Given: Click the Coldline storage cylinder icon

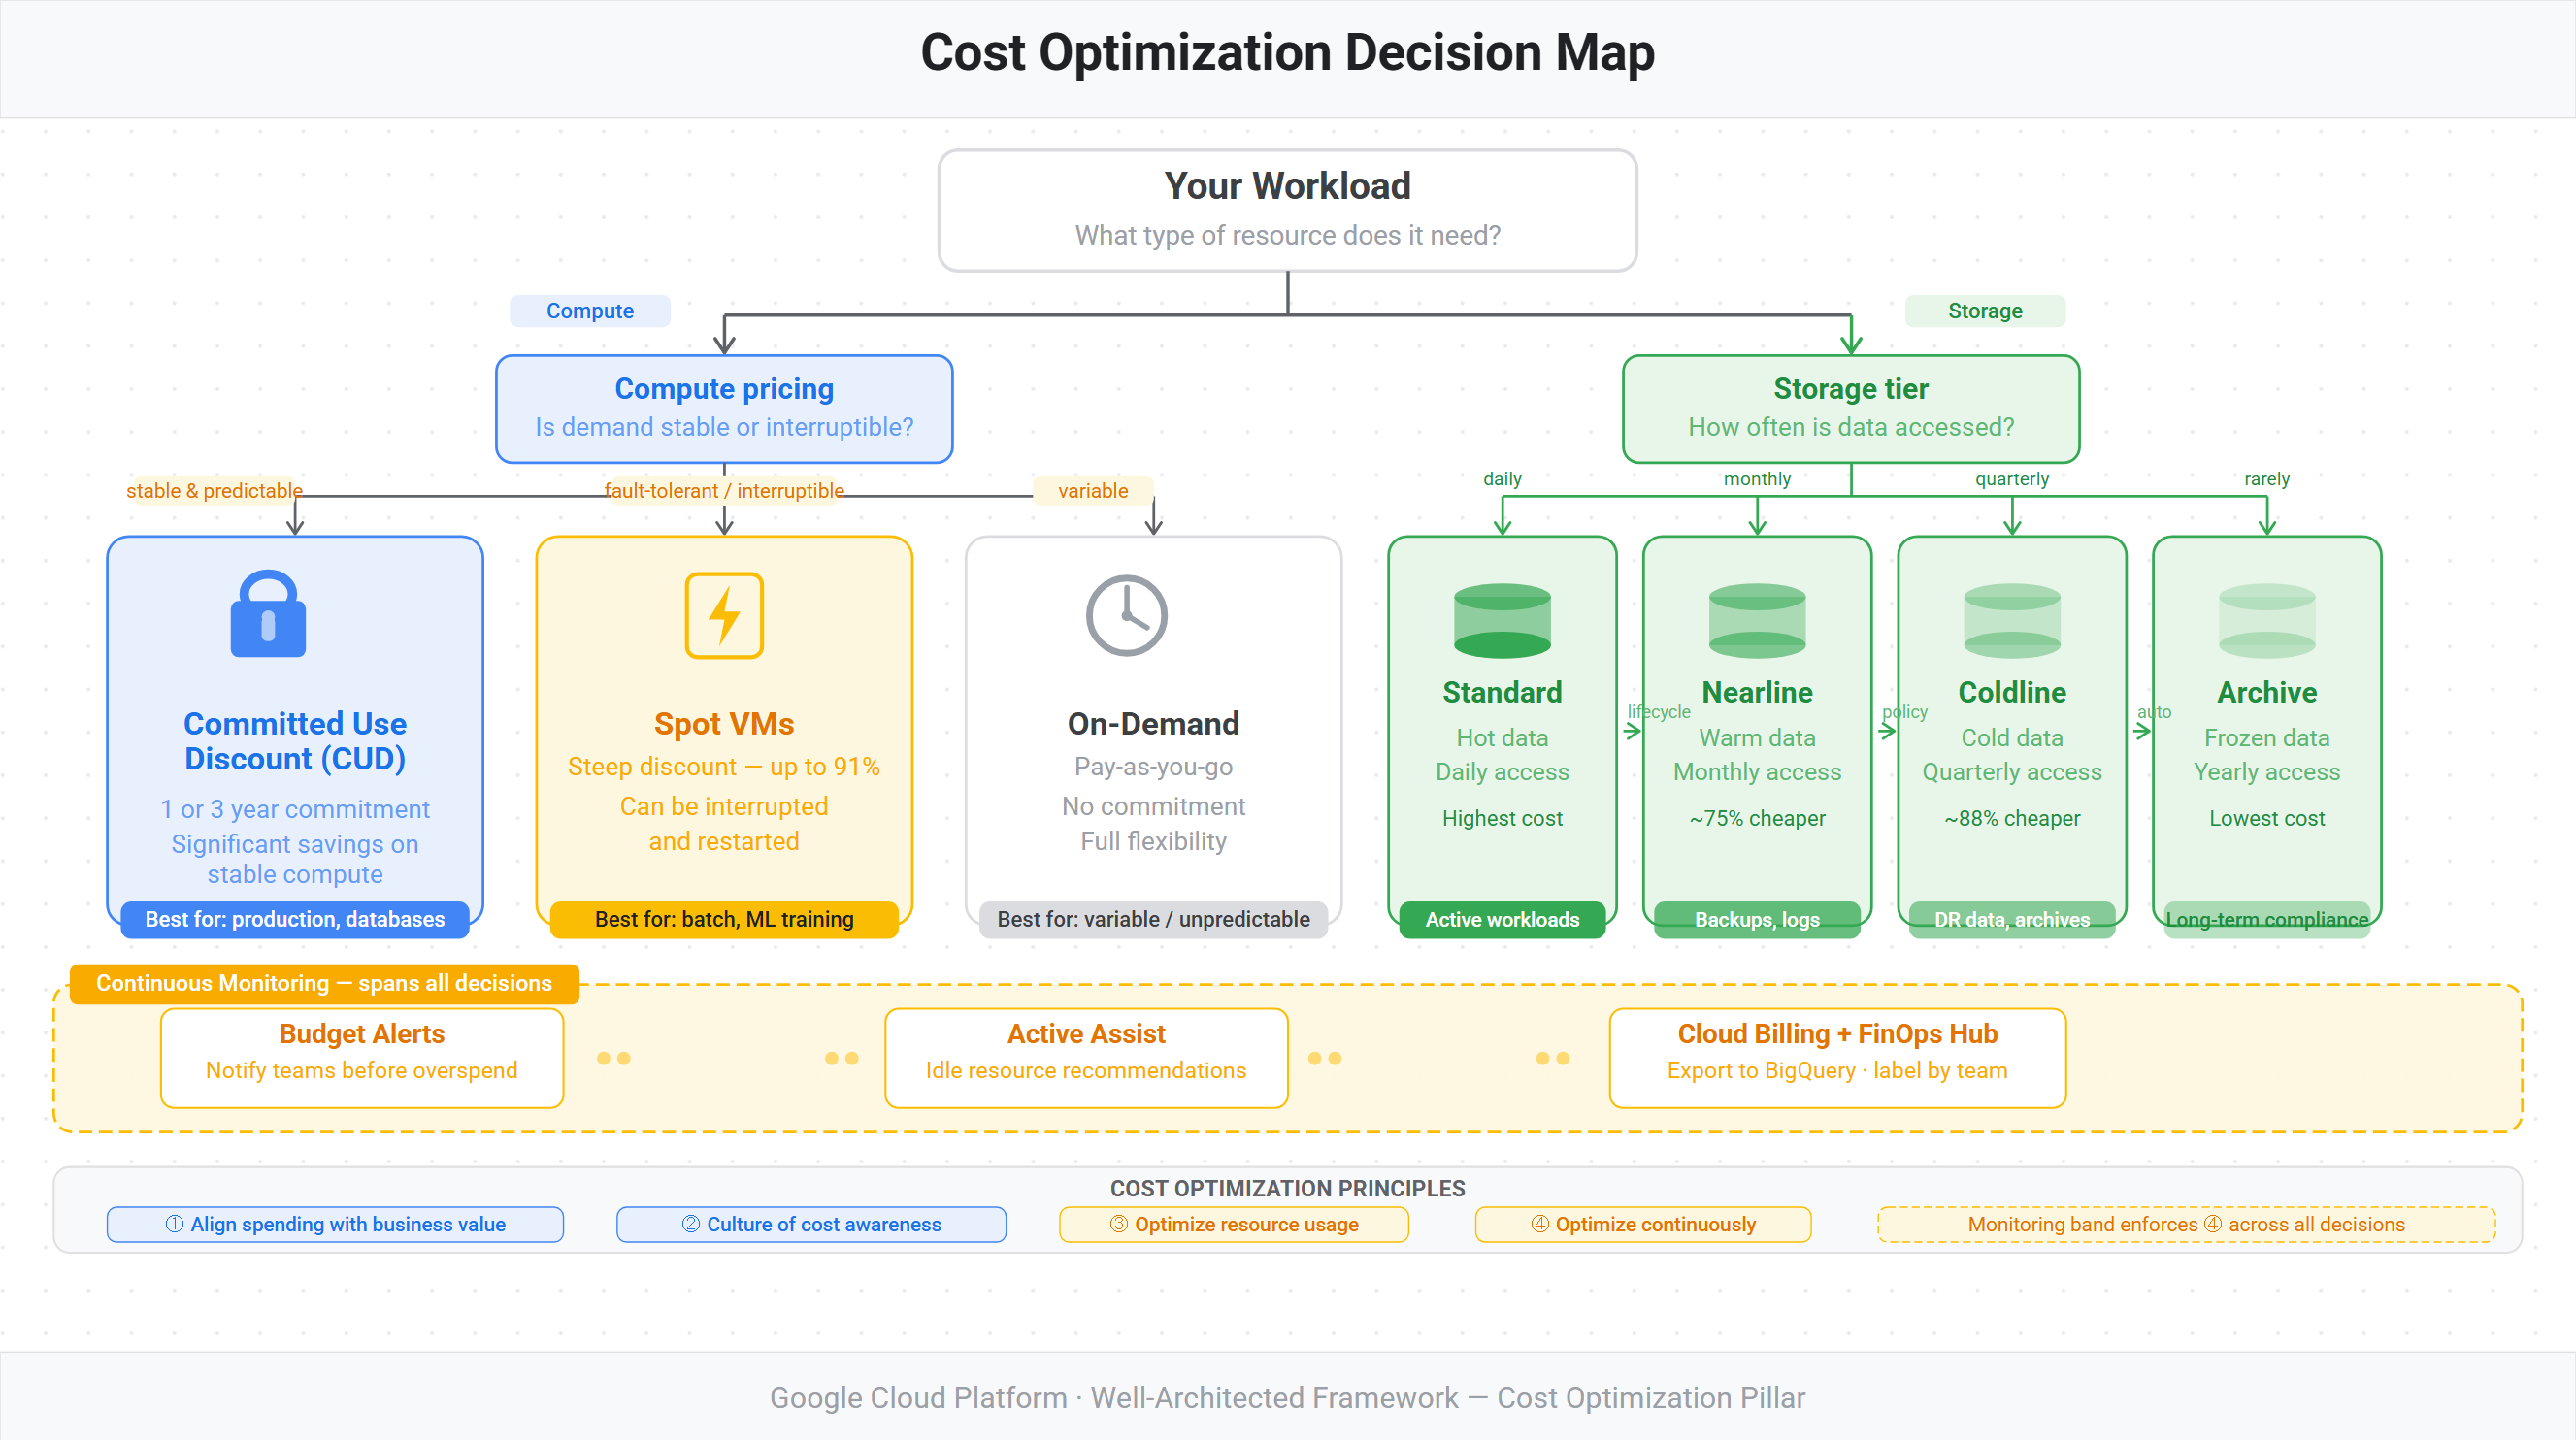Looking at the screenshot, I should pyautogui.click(x=2012, y=620).
